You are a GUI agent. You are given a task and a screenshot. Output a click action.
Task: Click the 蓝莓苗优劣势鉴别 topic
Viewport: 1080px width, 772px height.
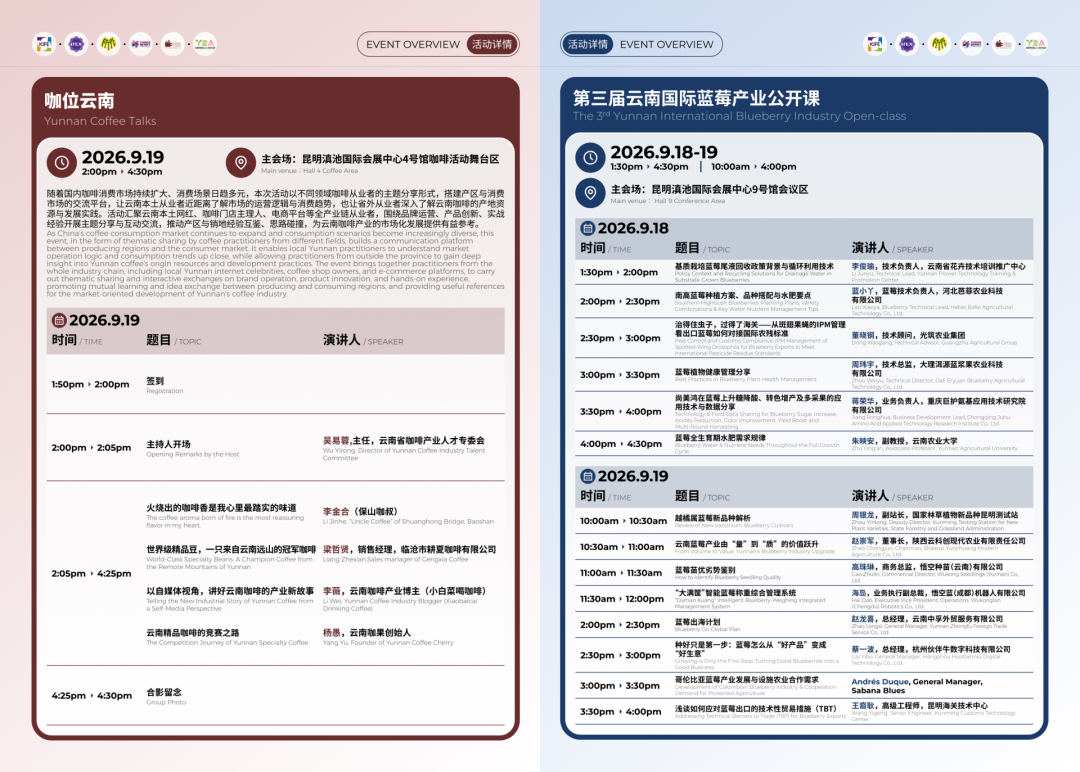[x=728, y=573]
